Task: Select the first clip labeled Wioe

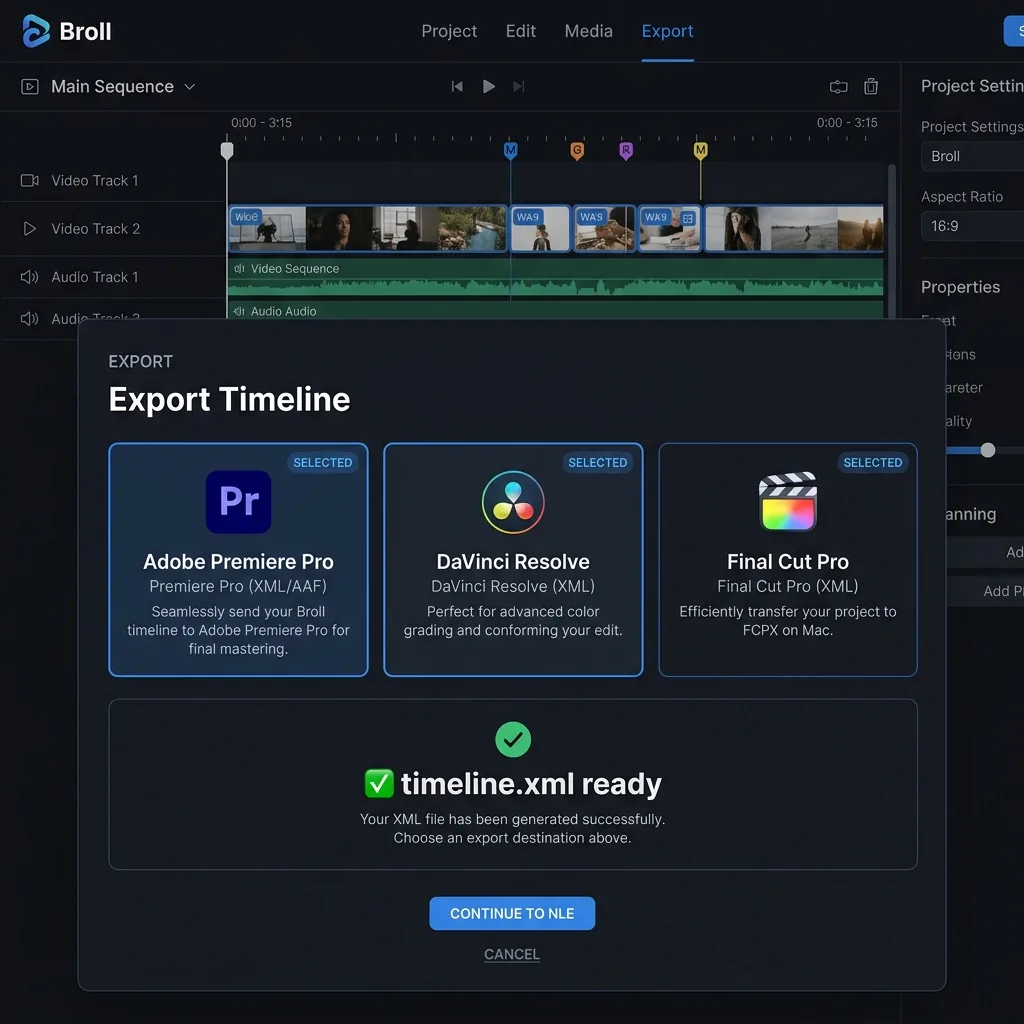Action: [x=368, y=228]
